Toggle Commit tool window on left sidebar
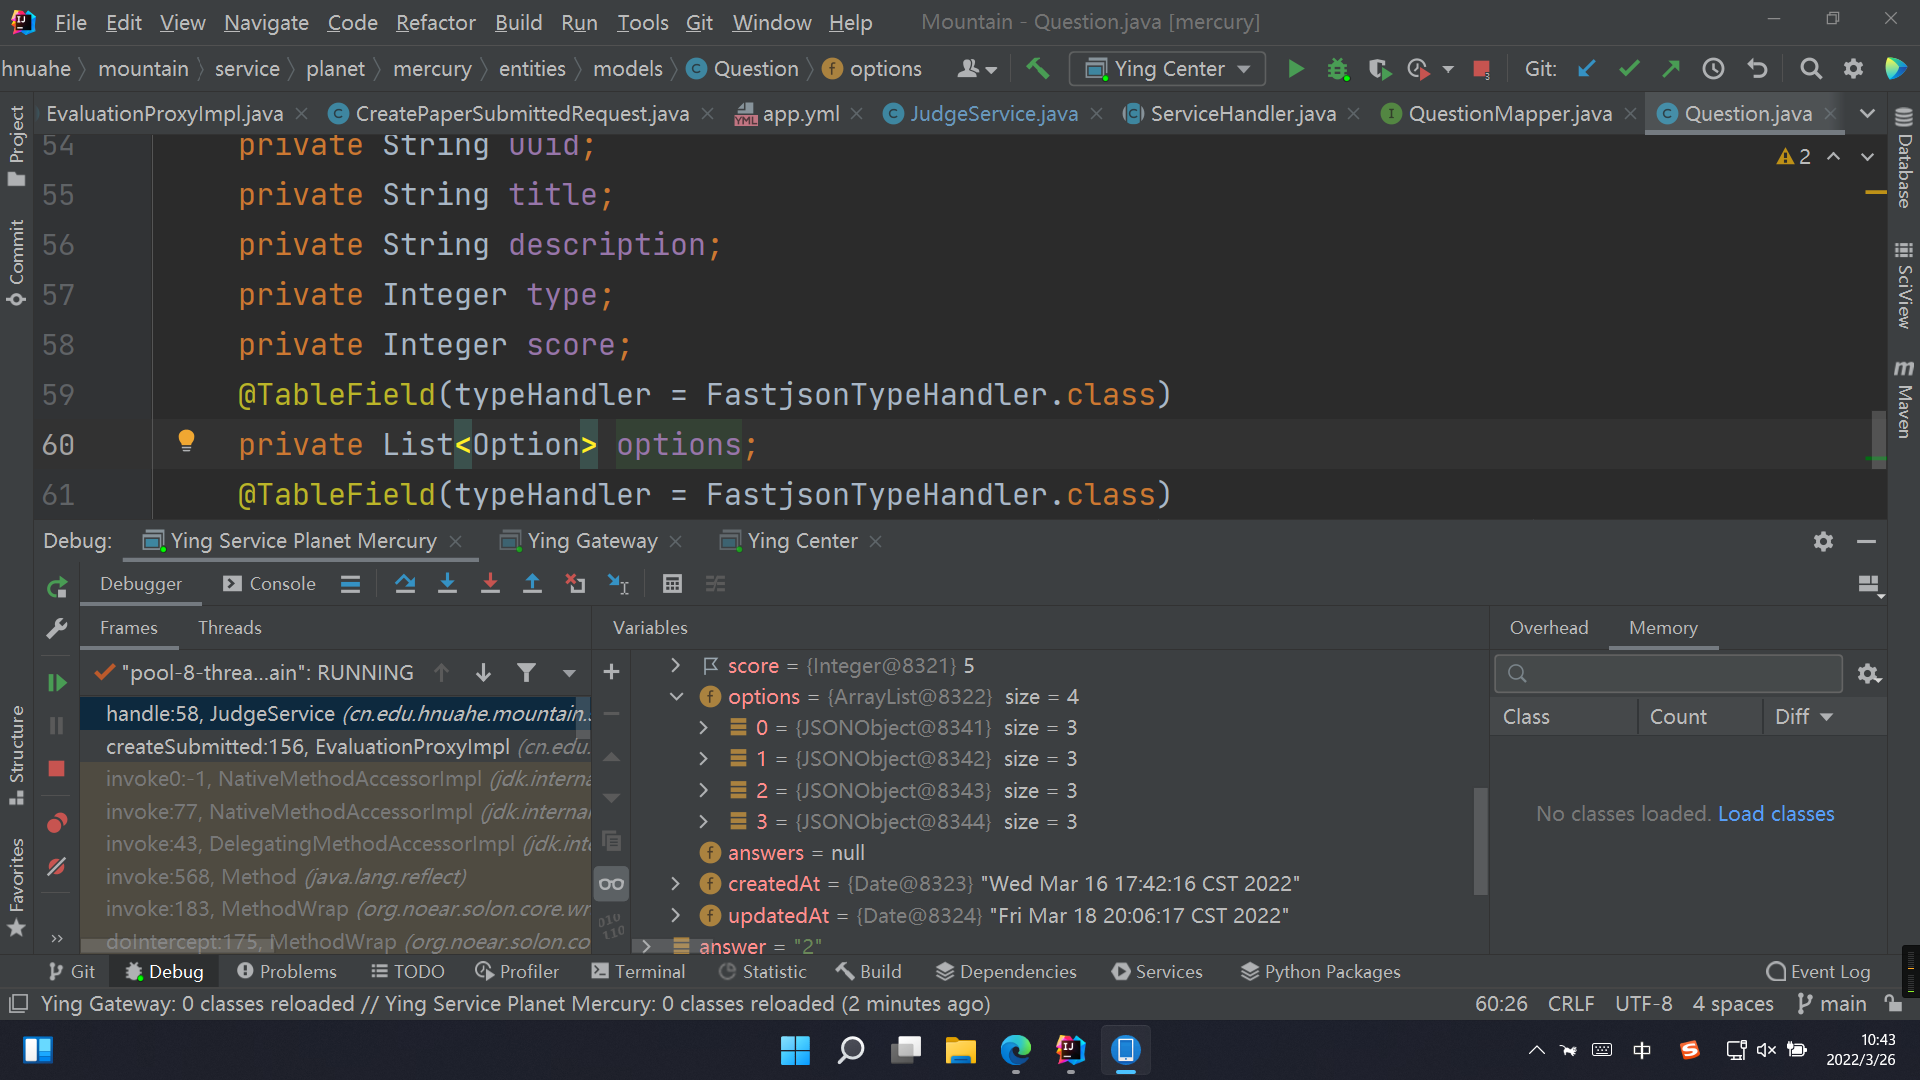 16,263
